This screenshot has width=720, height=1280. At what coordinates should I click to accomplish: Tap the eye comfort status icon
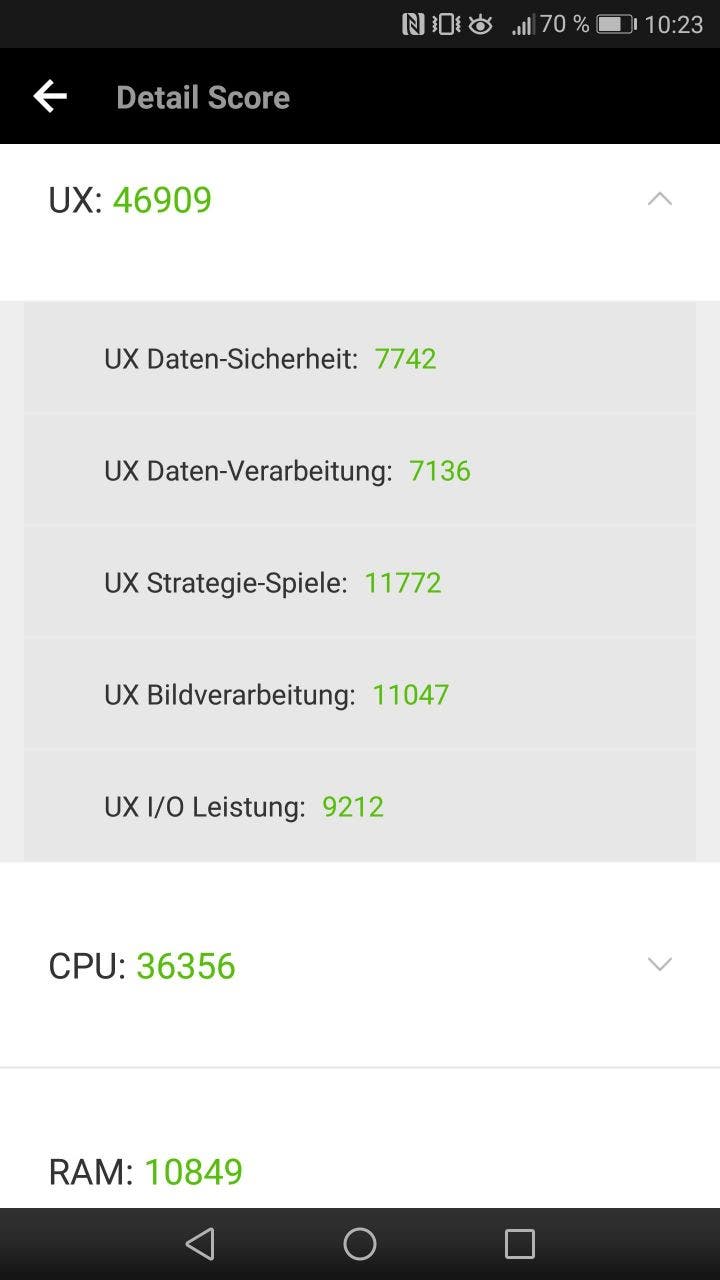[x=481, y=24]
